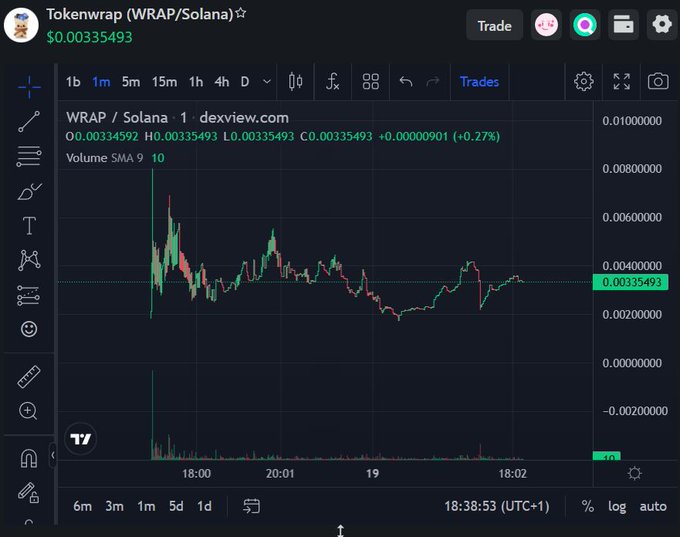Click the green $0.00335493 header price
Image resolution: width=680 pixels, height=537 pixels.
[x=89, y=37]
